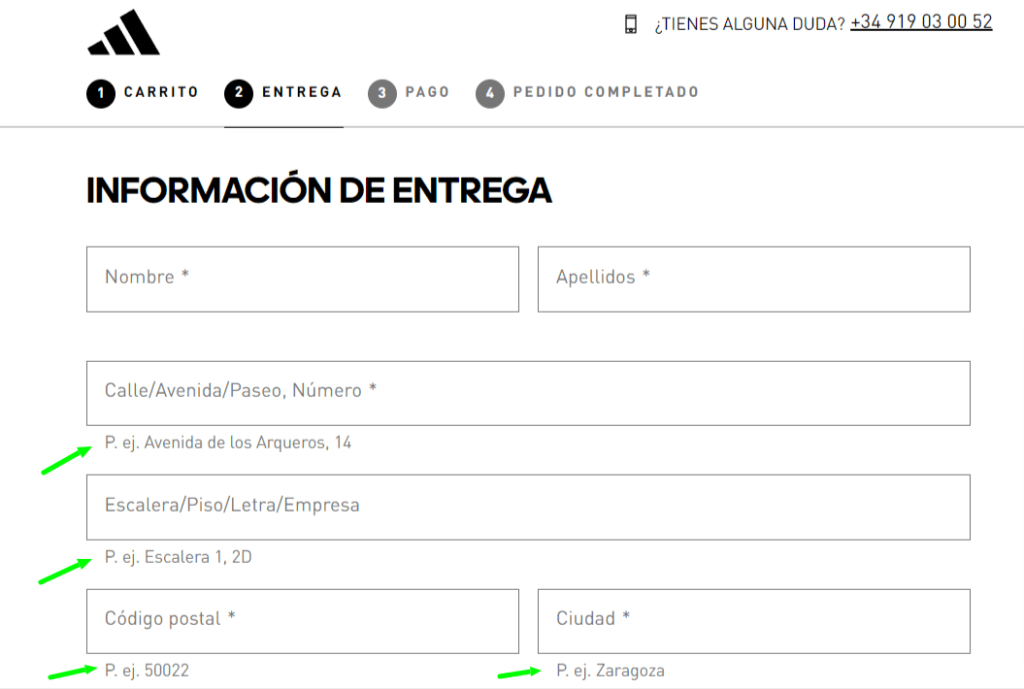
Task: Open the Pago step
Action: (x=409, y=93)
